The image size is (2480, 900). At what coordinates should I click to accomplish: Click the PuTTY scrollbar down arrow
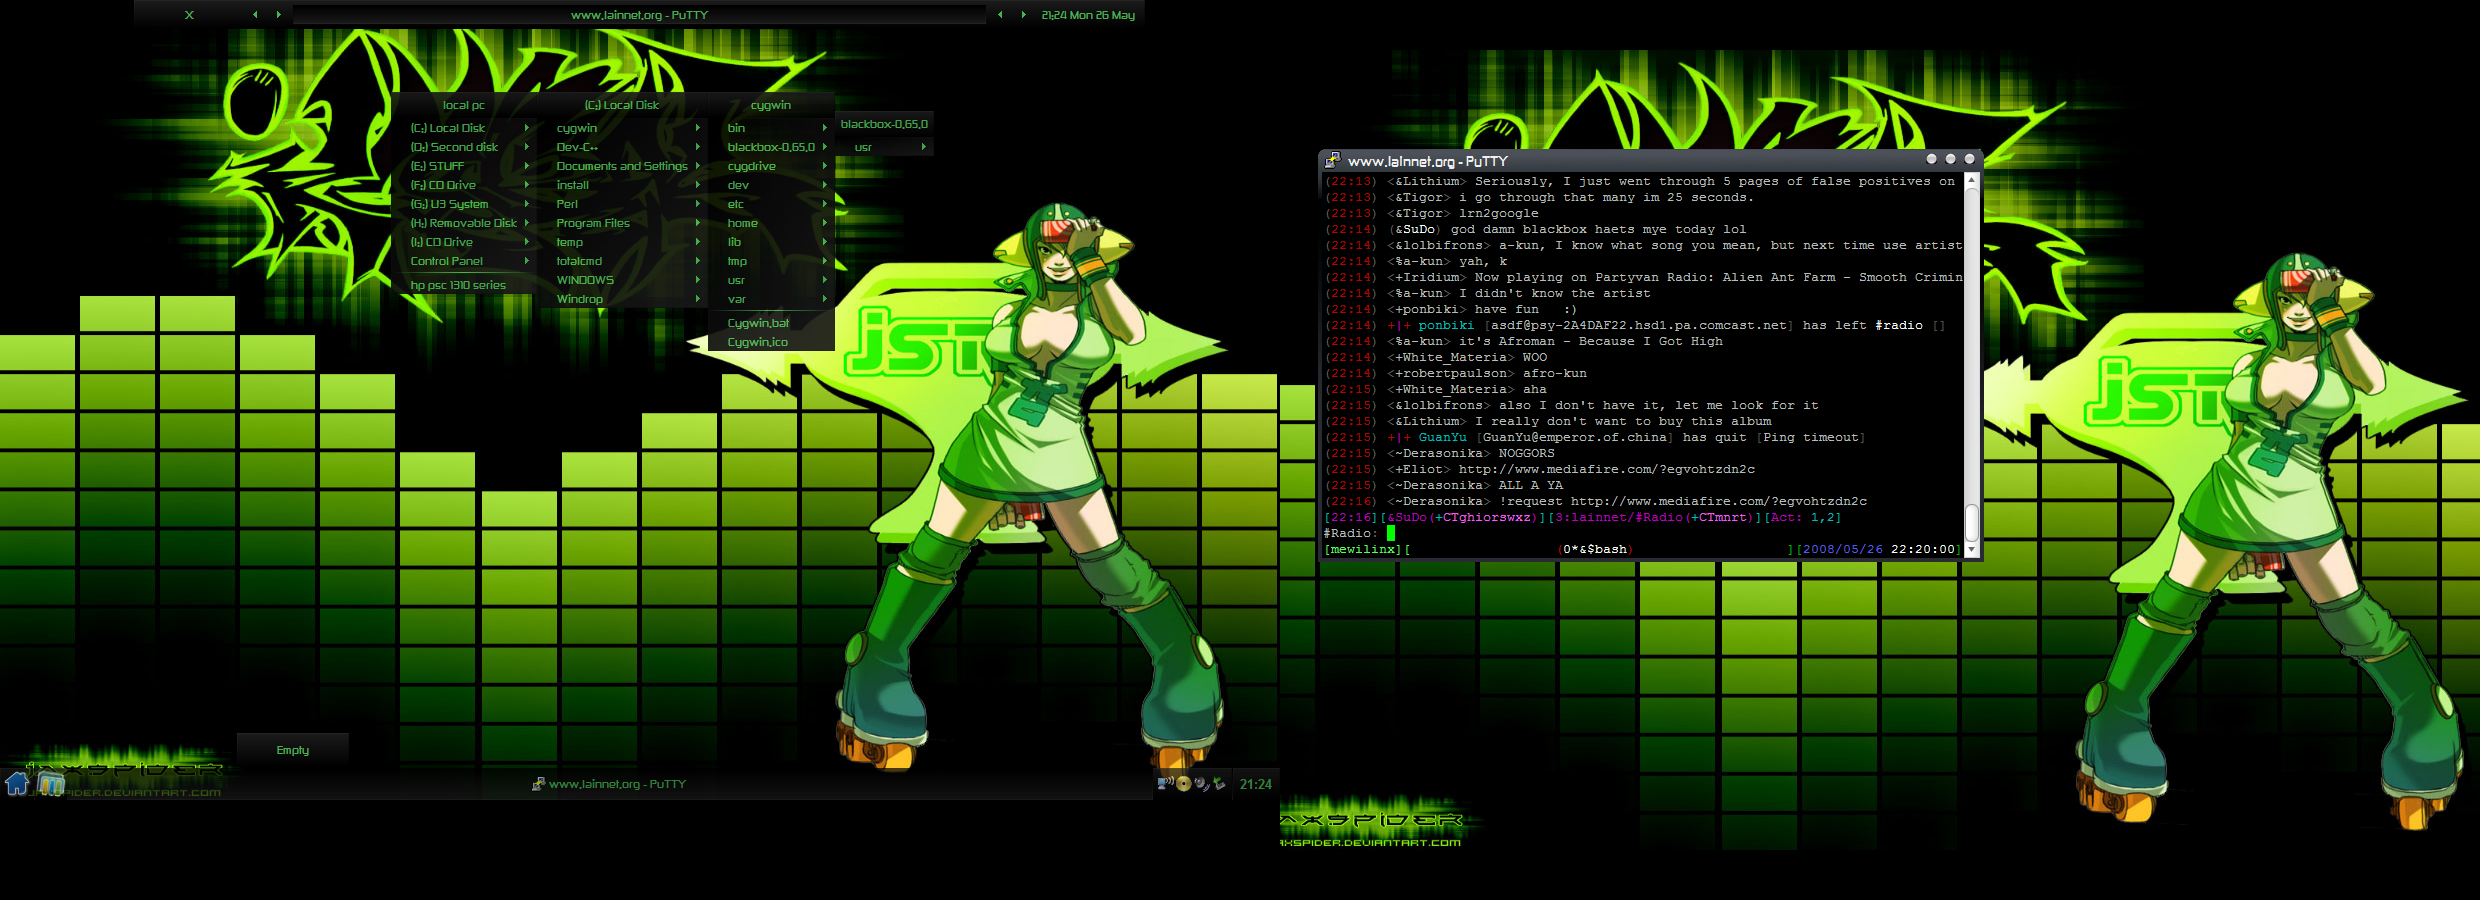pyautogui.click(x=1972, y=549)
